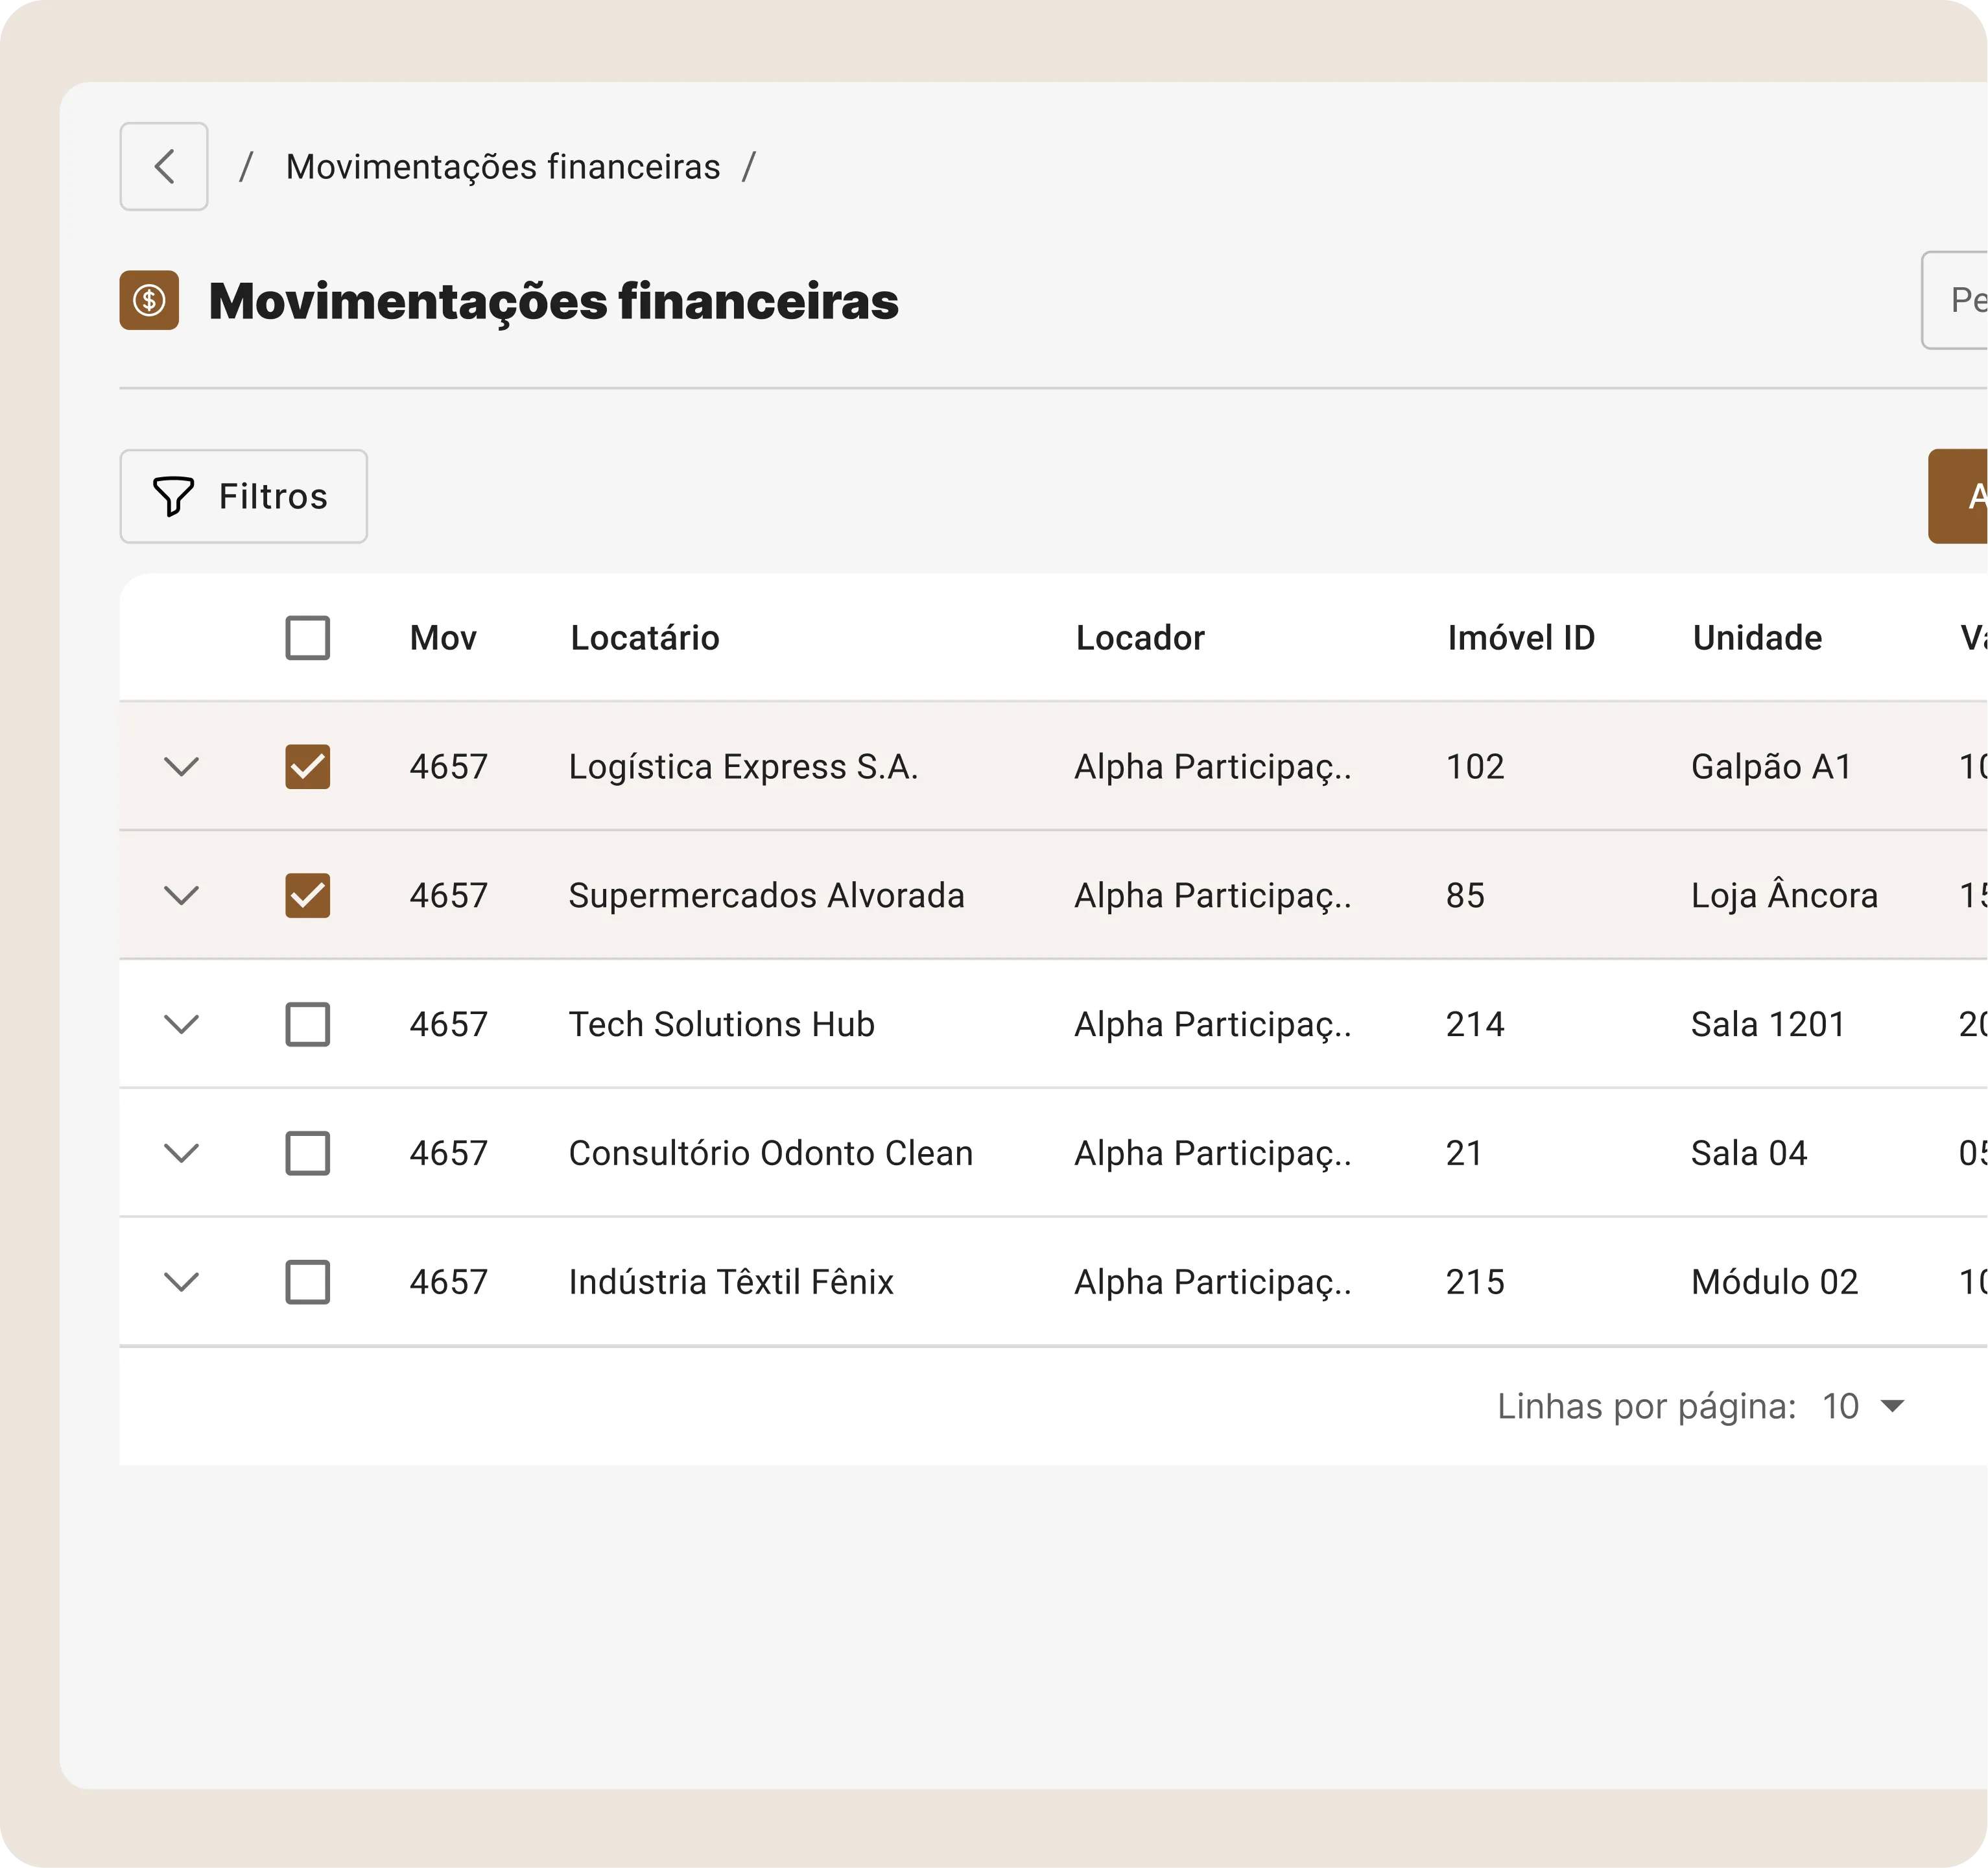This screenshot has height=1868, width=1988.
Task: Expand the Consultório Odonto Clean row
Action: coord(181,1153)
